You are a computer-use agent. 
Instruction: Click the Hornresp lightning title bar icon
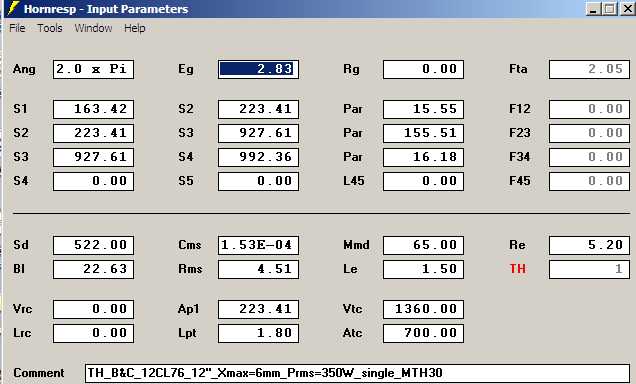(13, 8)
